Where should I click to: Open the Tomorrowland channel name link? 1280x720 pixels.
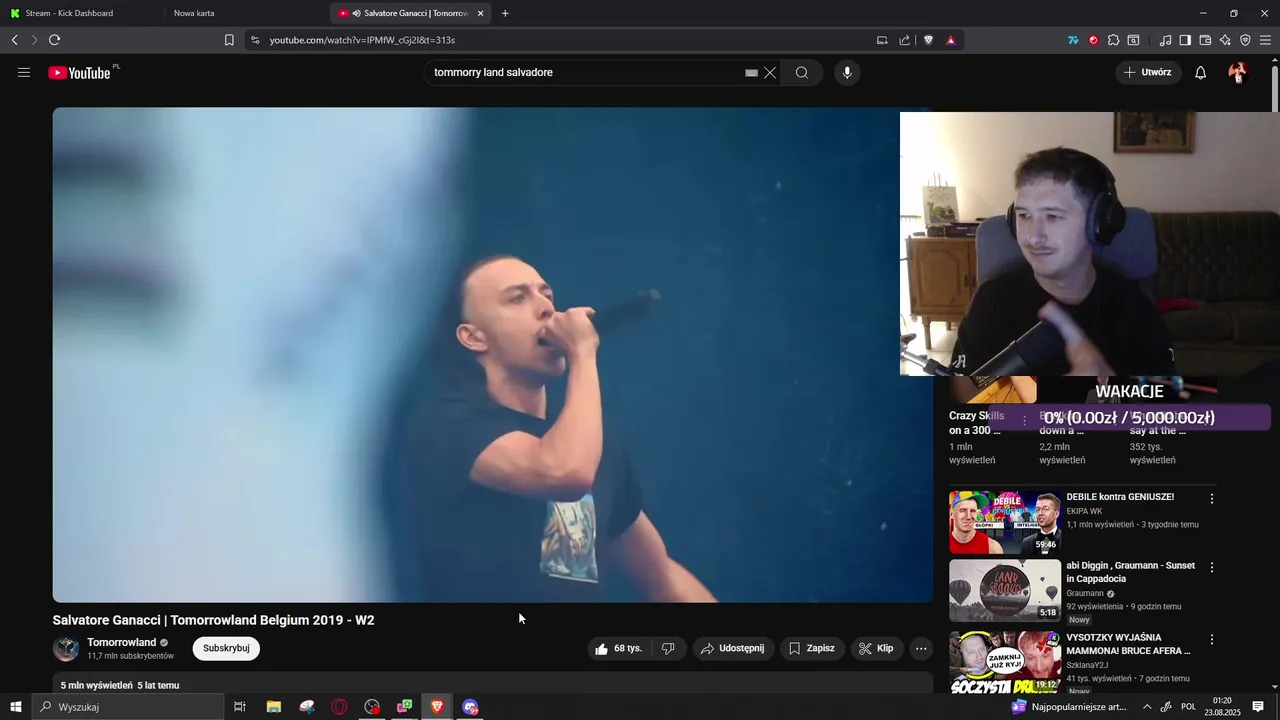(x=121, y=642)
